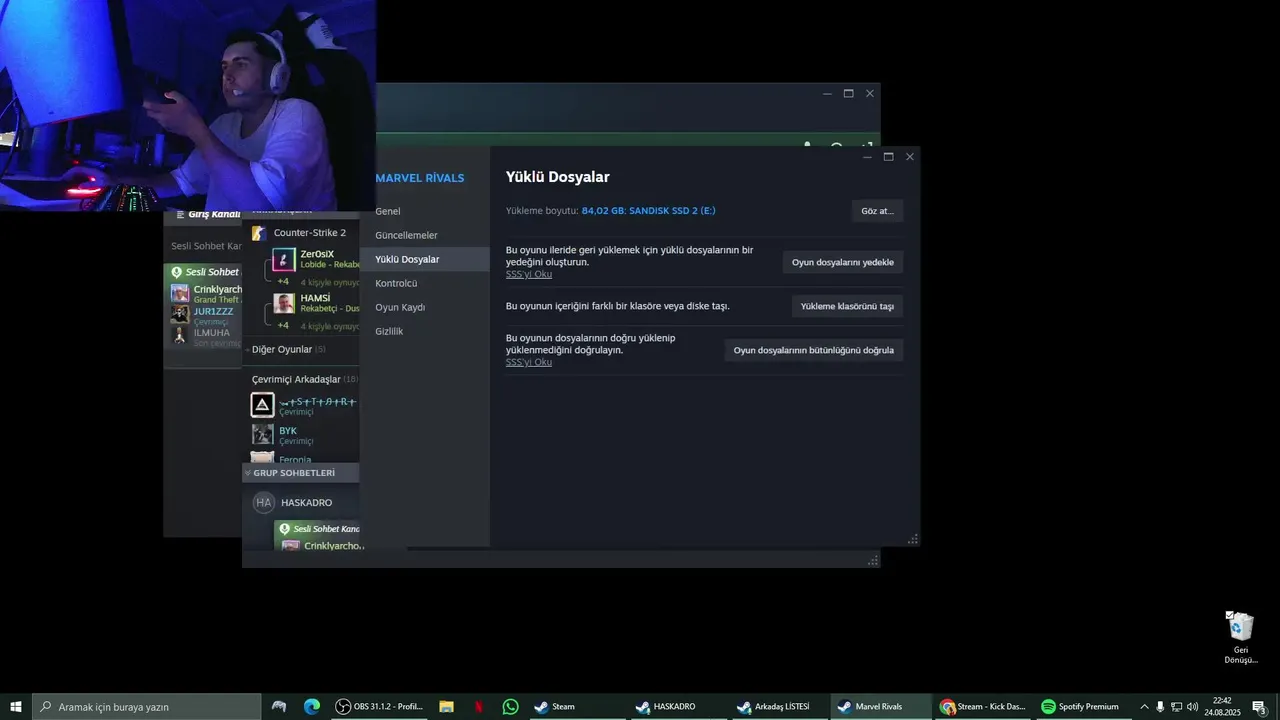The height and width of the screenshot is (720, 1280).
Task: Click Sesli Sohbet voice channel icon in chat window
Action: pos(176,272)
